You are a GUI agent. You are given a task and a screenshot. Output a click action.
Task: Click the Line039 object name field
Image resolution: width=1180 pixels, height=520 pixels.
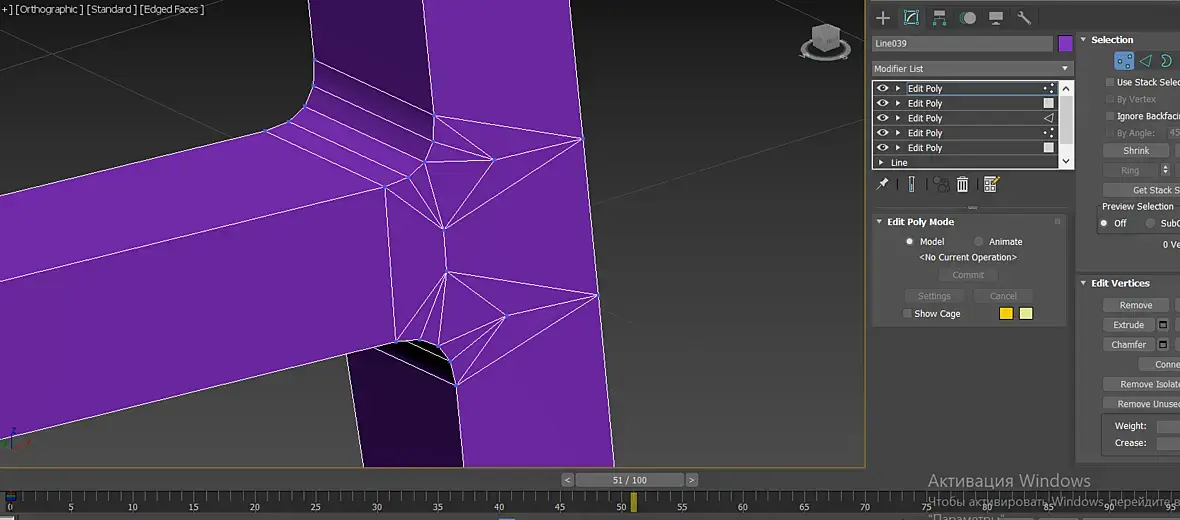pyautogui.click(x=963, y=44)
